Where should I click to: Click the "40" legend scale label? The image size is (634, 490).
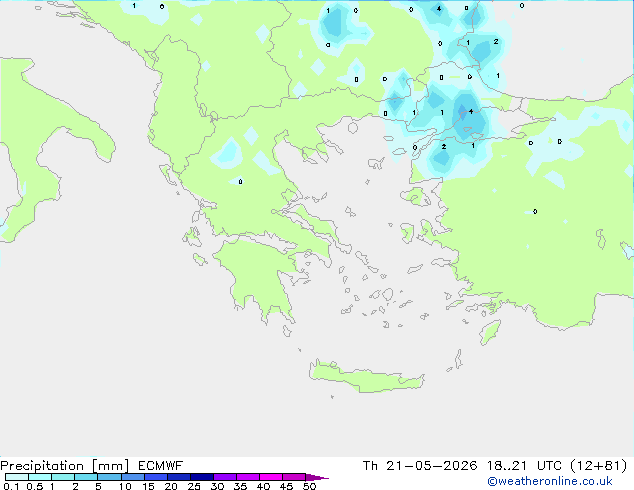(x=264, y=486)
